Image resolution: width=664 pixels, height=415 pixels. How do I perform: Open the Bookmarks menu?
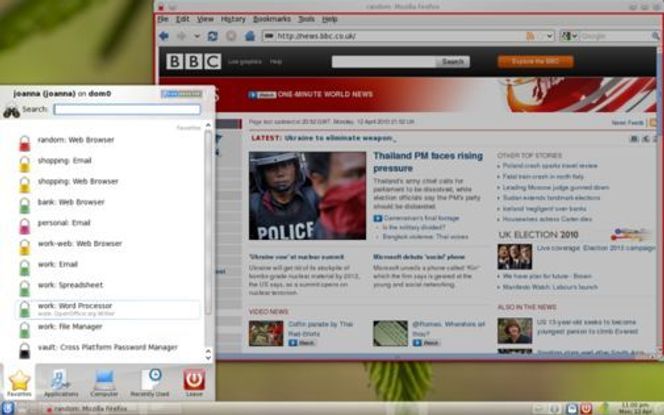pyautogui.click(x=271, y=19)
